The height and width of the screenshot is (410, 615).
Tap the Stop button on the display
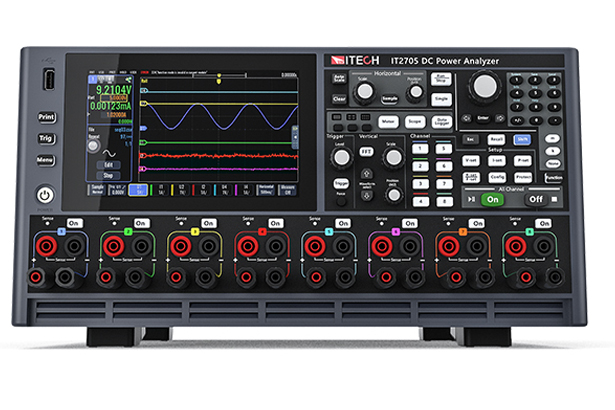pos(108,175)
